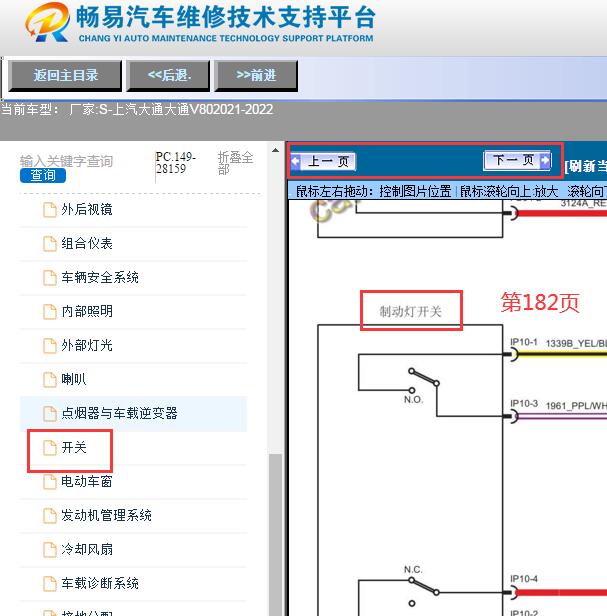Click document icon beside 车载诊断系统
This screenshot has height=616, width=607.
tap(50, 583)
